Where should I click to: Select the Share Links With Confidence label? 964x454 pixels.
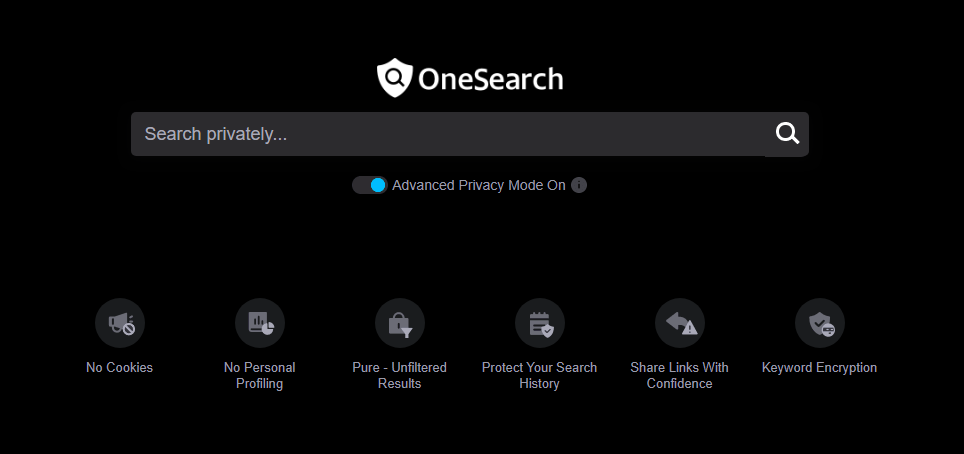click(679, 375)
